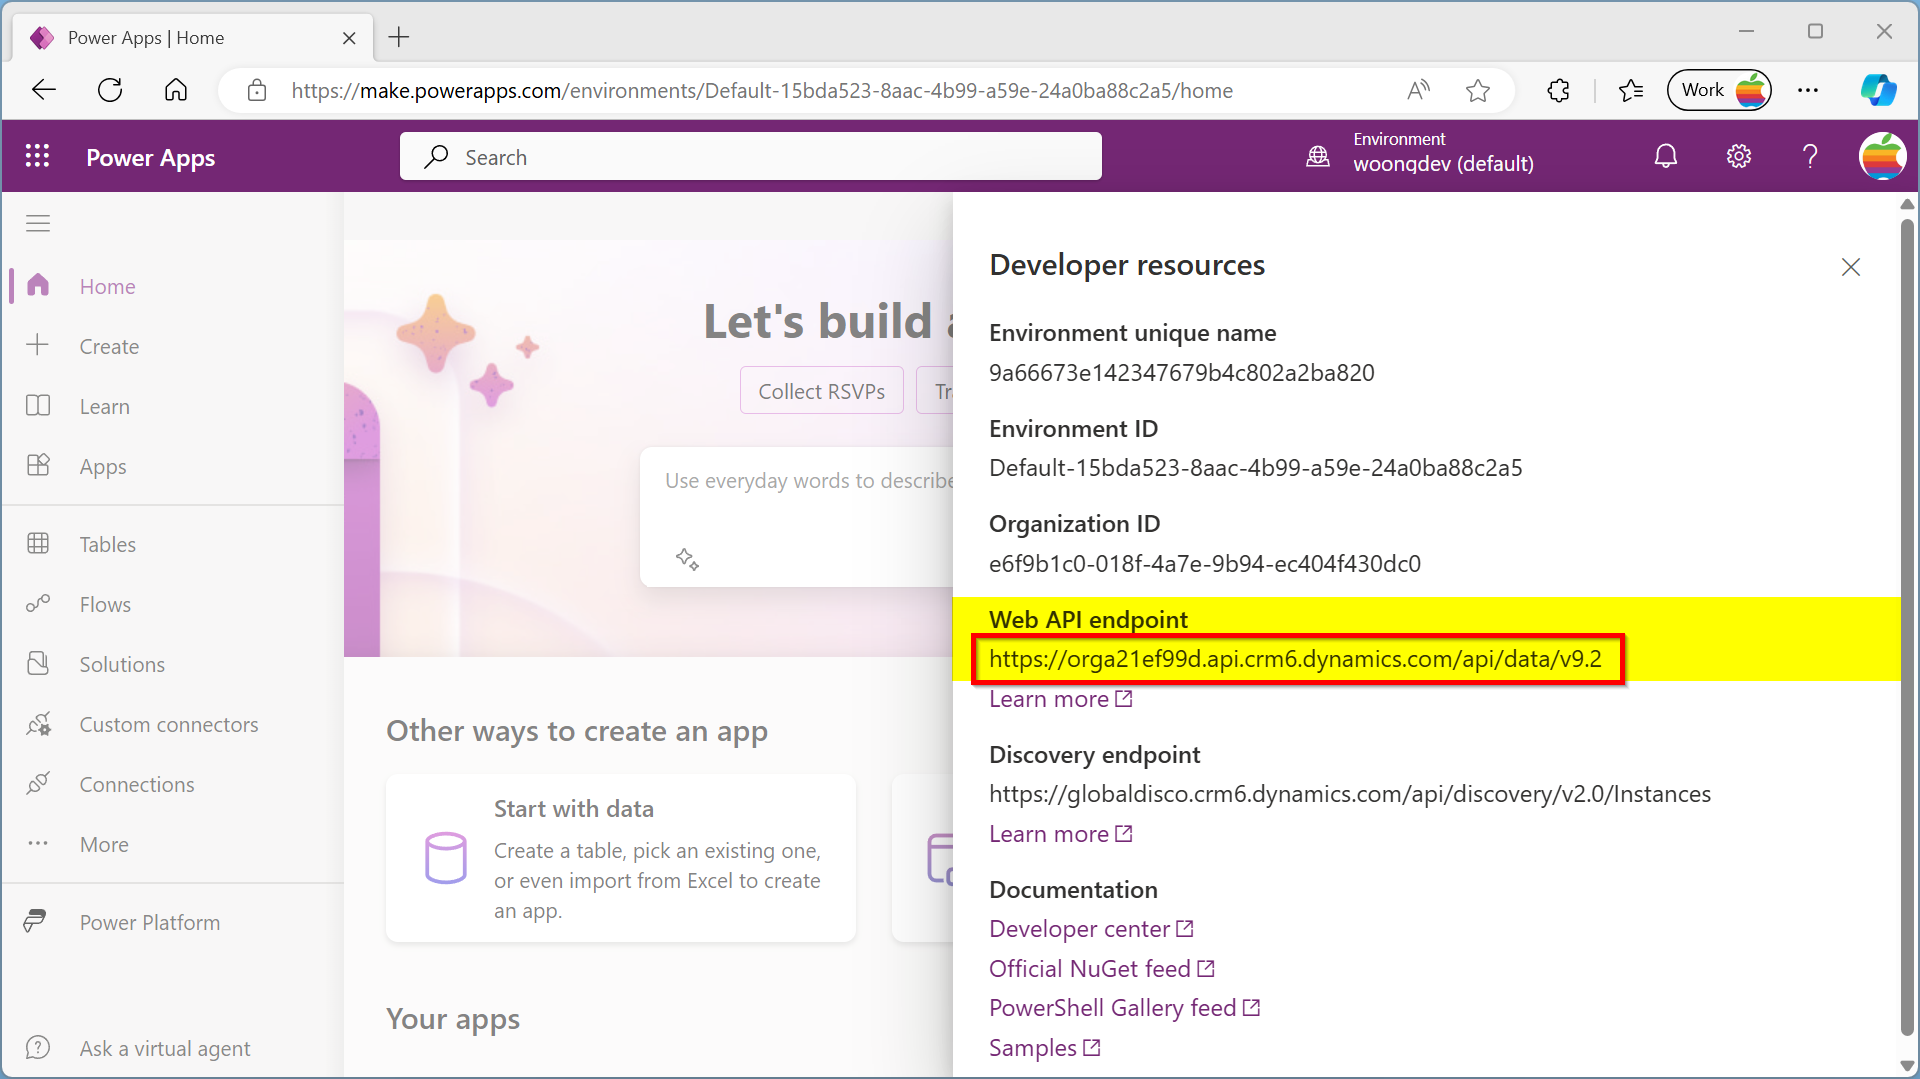Open browser Settings and more ellipsis

(x=1808, y=91)
